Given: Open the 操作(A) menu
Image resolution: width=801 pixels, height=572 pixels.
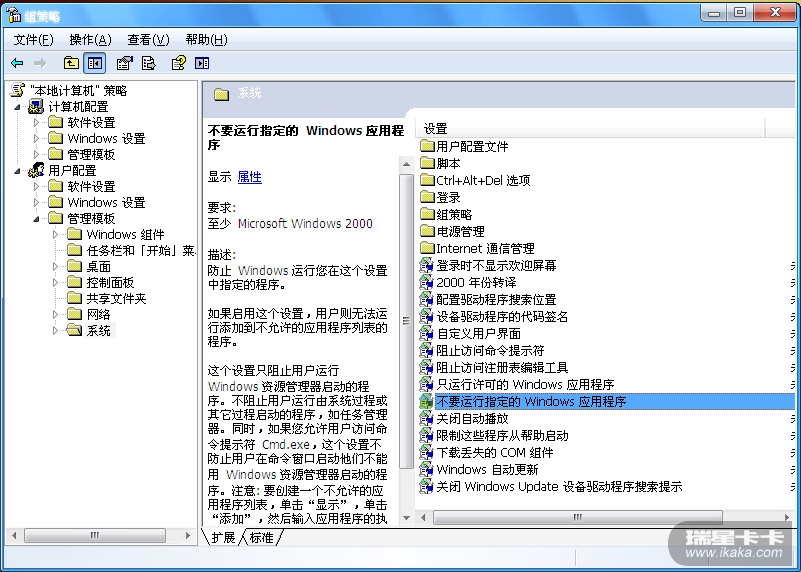Looking at the screenshot, I should (90, 40).
